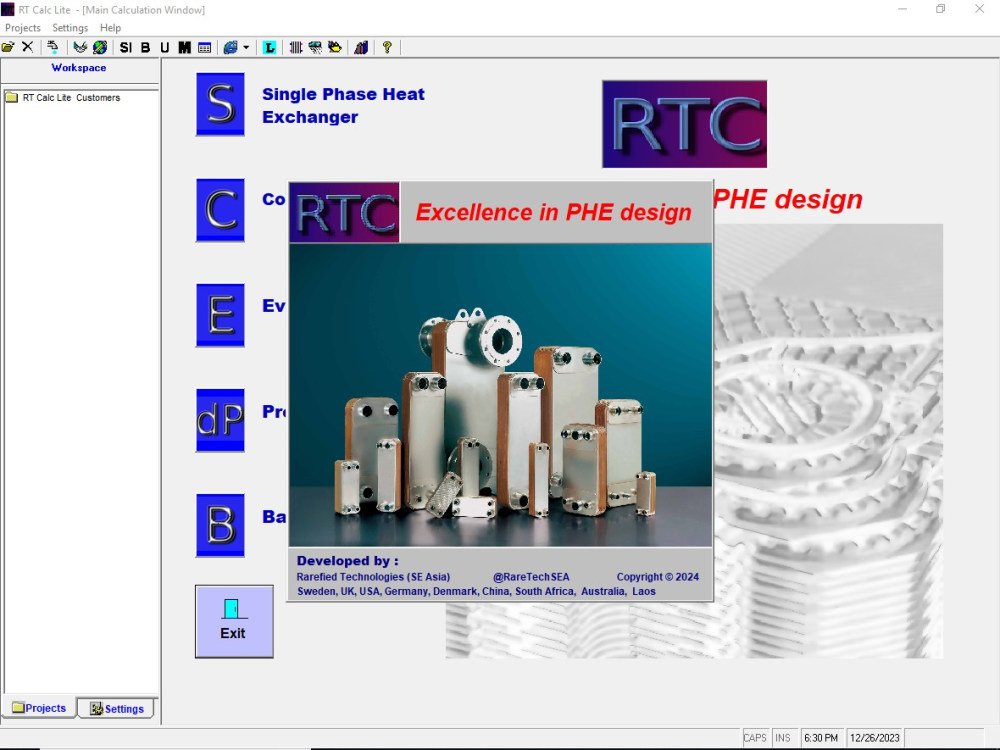Click the Internet Explorer toolbar icon
1000x750 pixels.
[x=231, y=47]
